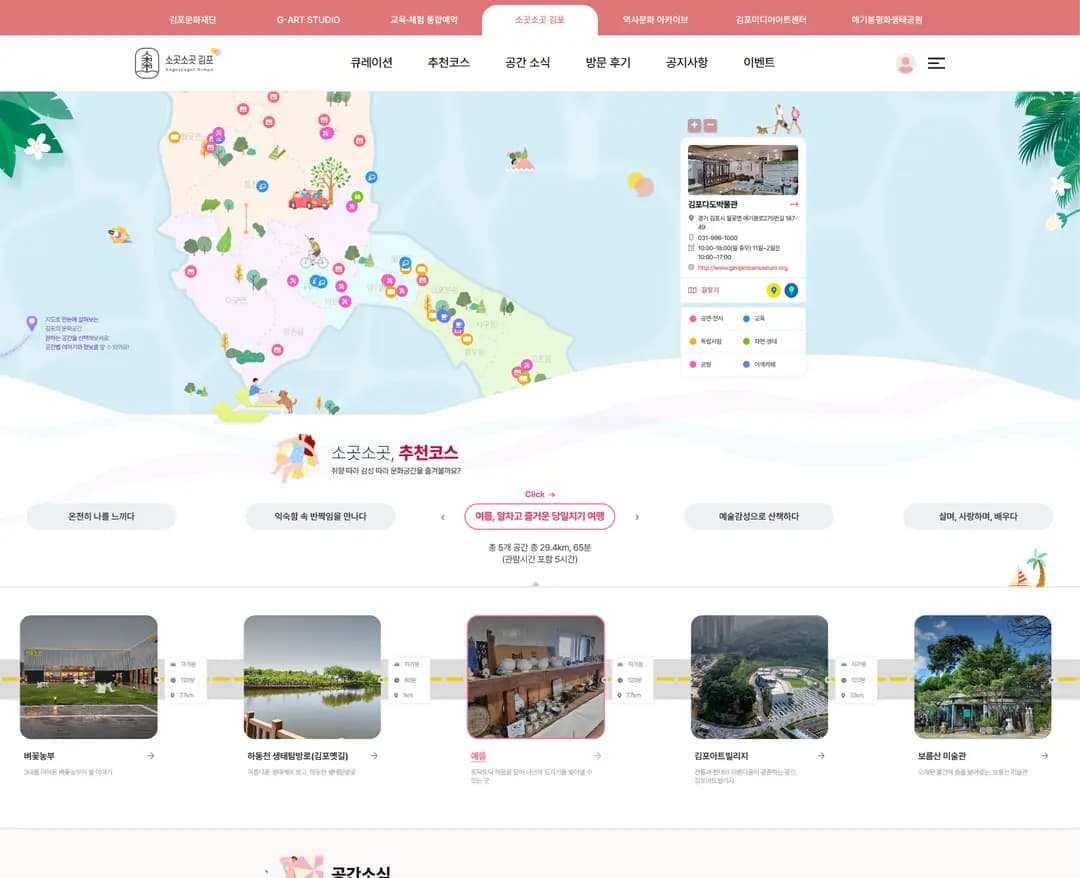Image resolution: width=1080 pixels, height=878 pixels.
Task: Toggle the 공연·전시 pink category filter
Action: [x=707, y=319]
